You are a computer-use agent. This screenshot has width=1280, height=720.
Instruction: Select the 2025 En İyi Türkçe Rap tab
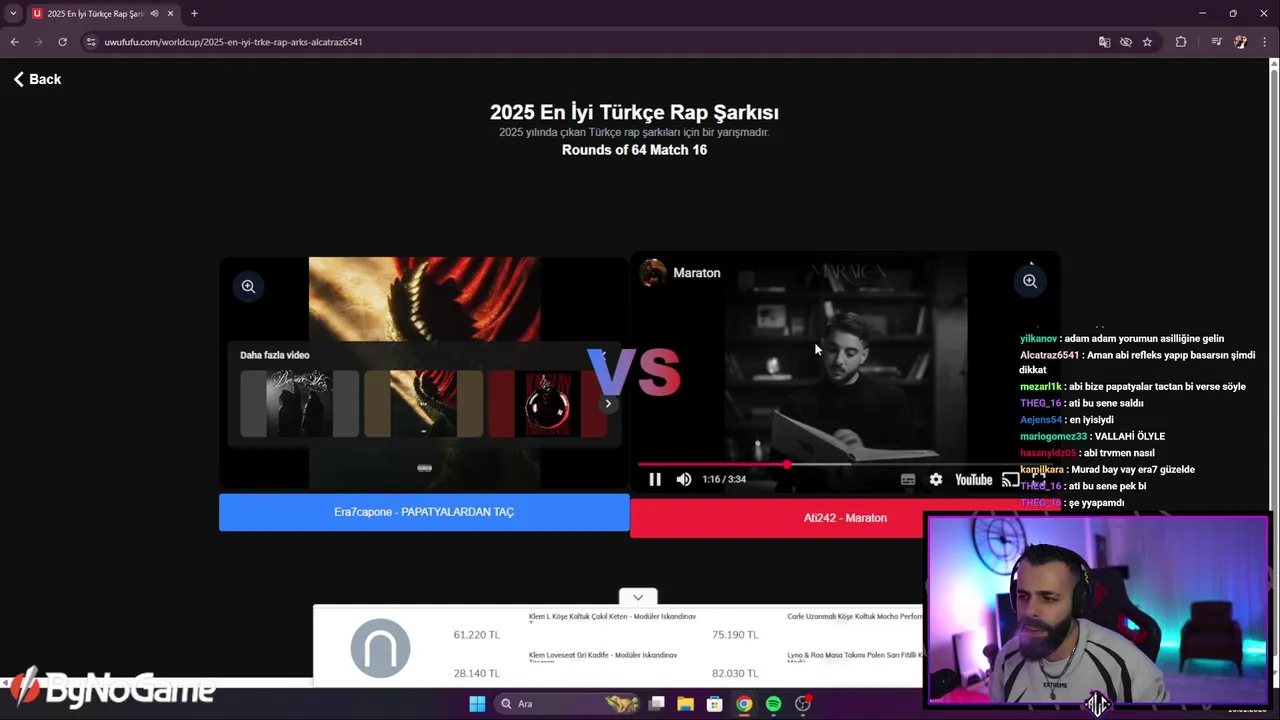pos(95,14)
